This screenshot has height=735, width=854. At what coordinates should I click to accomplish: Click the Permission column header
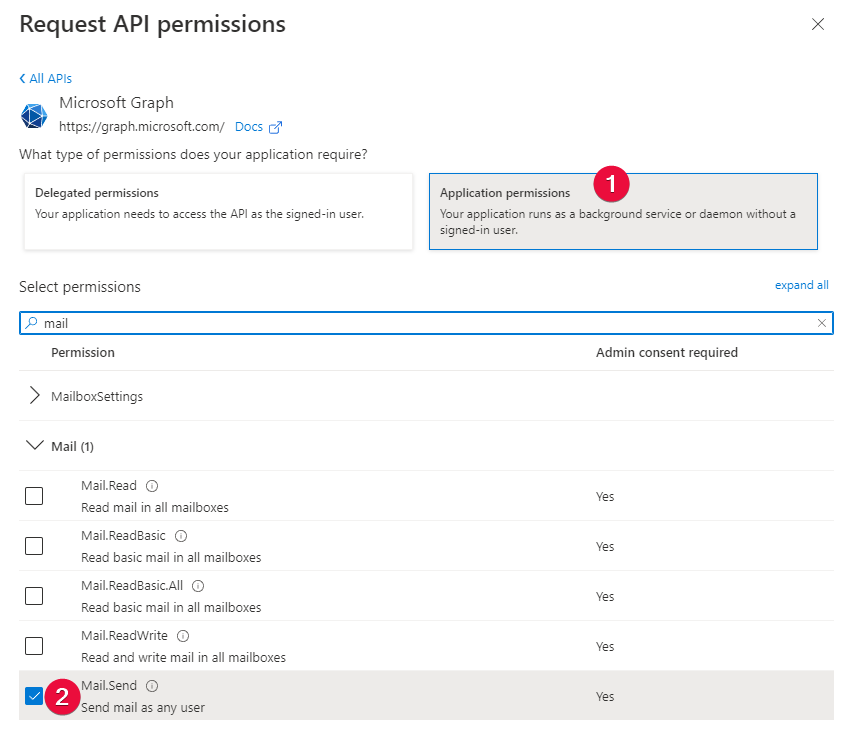(83, 352)
